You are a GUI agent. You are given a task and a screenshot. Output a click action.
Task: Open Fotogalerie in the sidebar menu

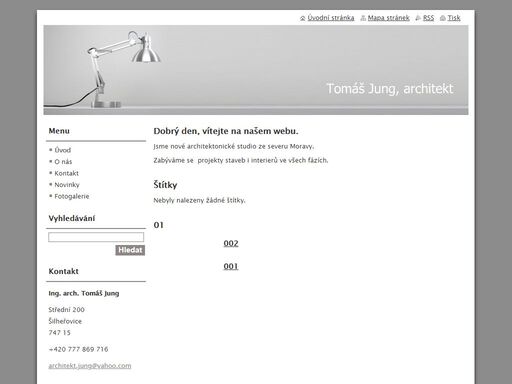72,196
